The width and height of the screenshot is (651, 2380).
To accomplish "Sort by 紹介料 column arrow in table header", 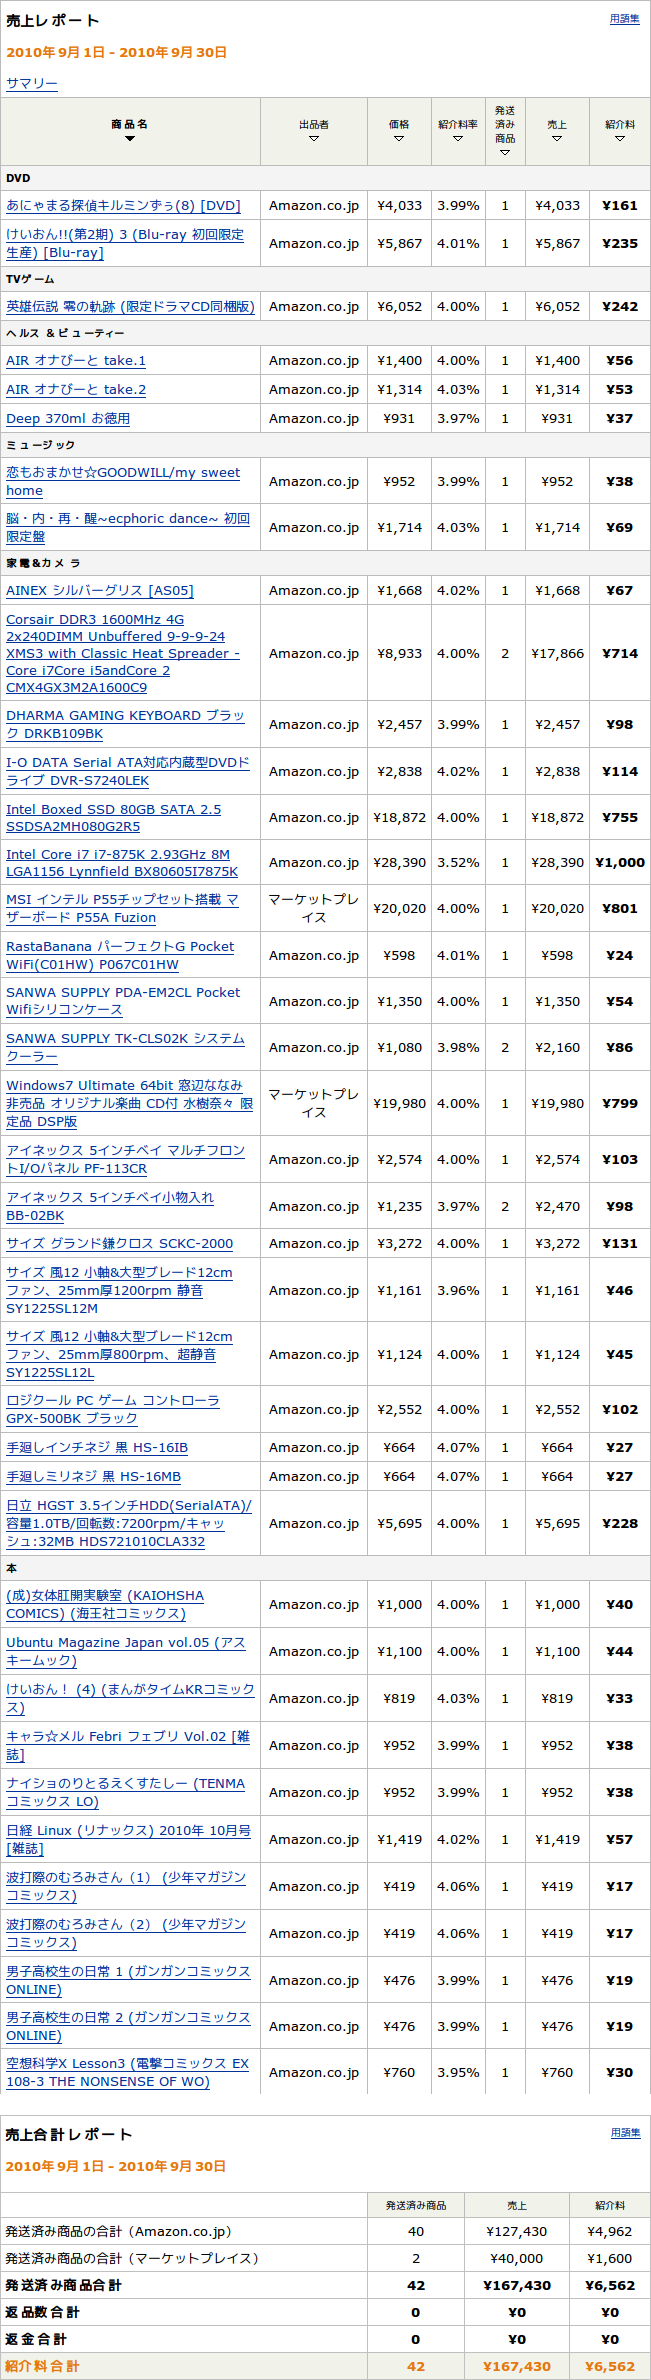I will pos(620,139).
